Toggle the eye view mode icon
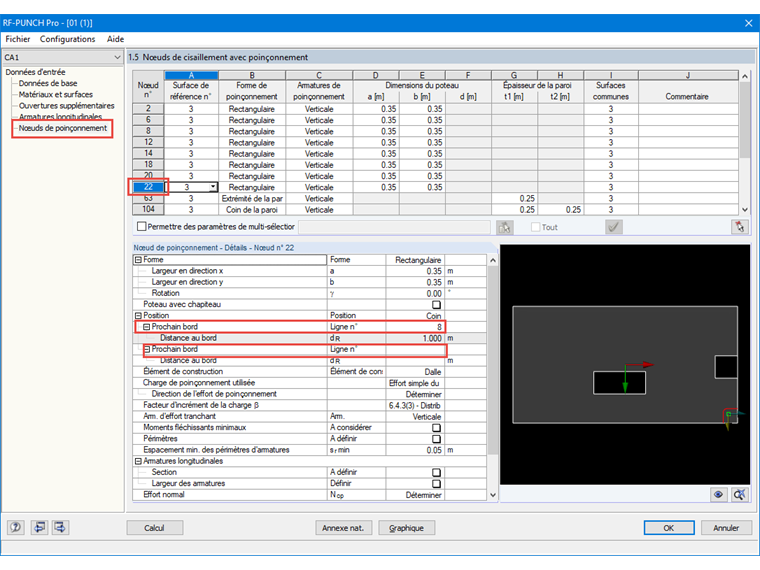 coord(718,494)
